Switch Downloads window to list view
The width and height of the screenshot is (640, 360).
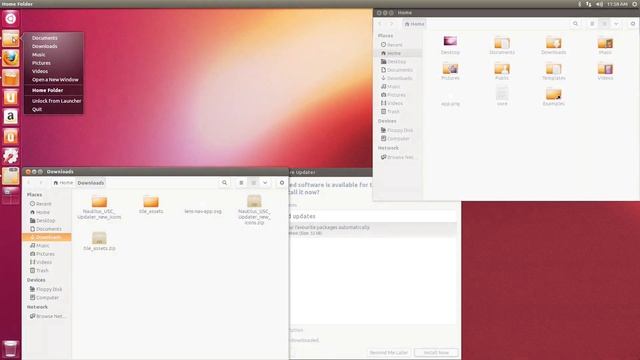click(241, 183)
